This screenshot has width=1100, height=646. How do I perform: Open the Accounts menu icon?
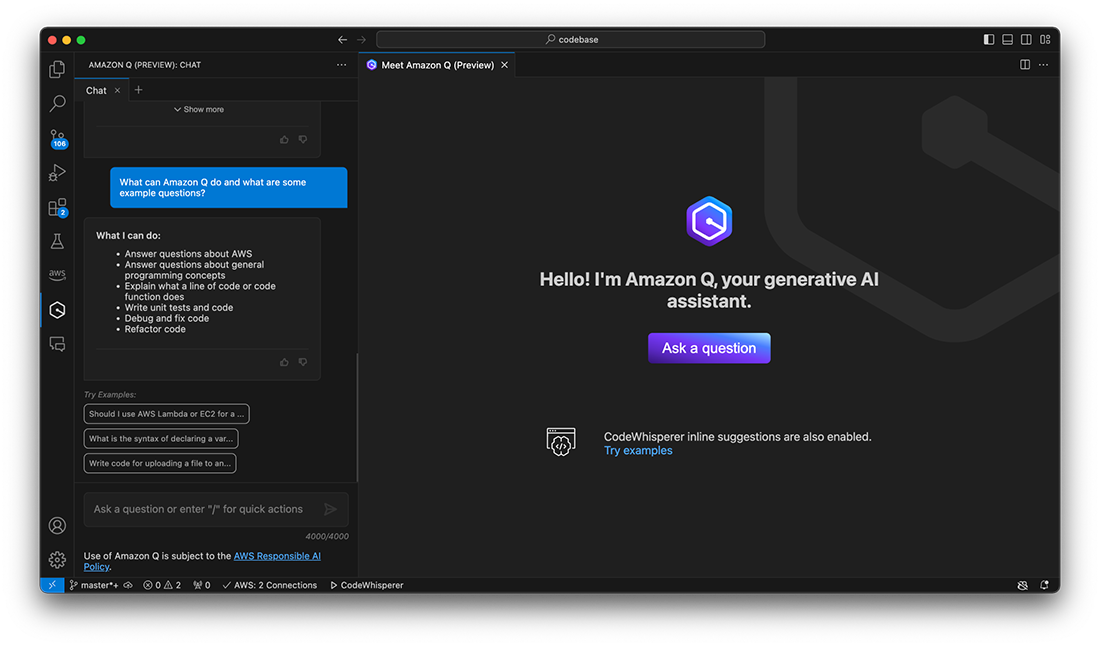(58, 525)
